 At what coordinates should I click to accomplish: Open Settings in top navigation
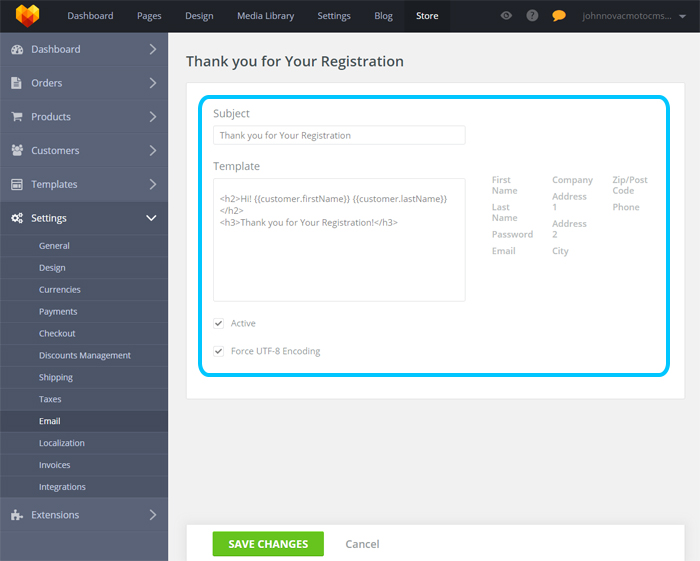334,16
